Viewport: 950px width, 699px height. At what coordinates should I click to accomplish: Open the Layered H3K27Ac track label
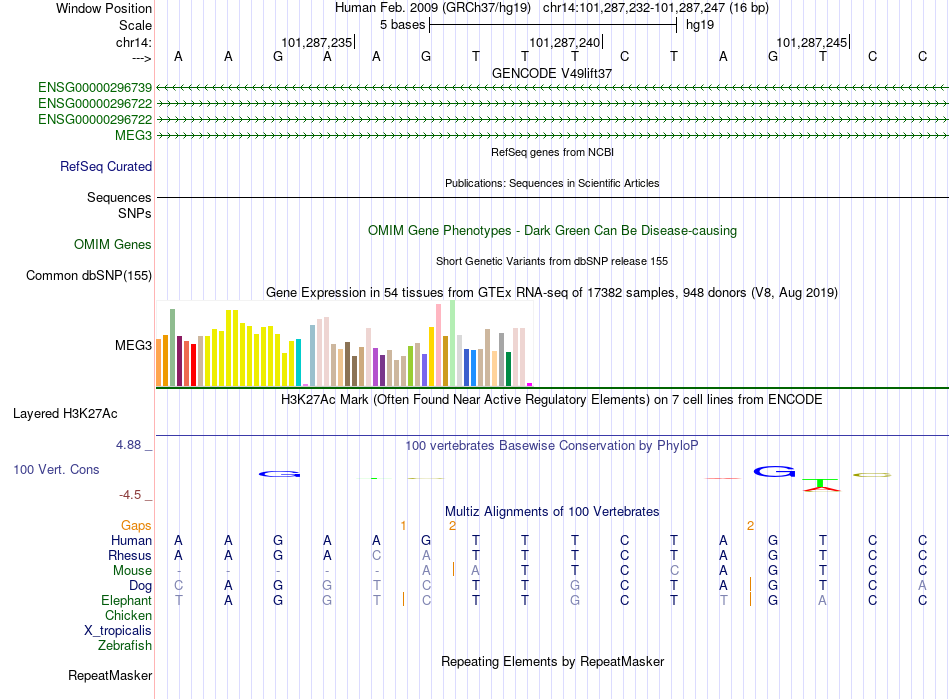pyautogui.click(x=65, y=414)
